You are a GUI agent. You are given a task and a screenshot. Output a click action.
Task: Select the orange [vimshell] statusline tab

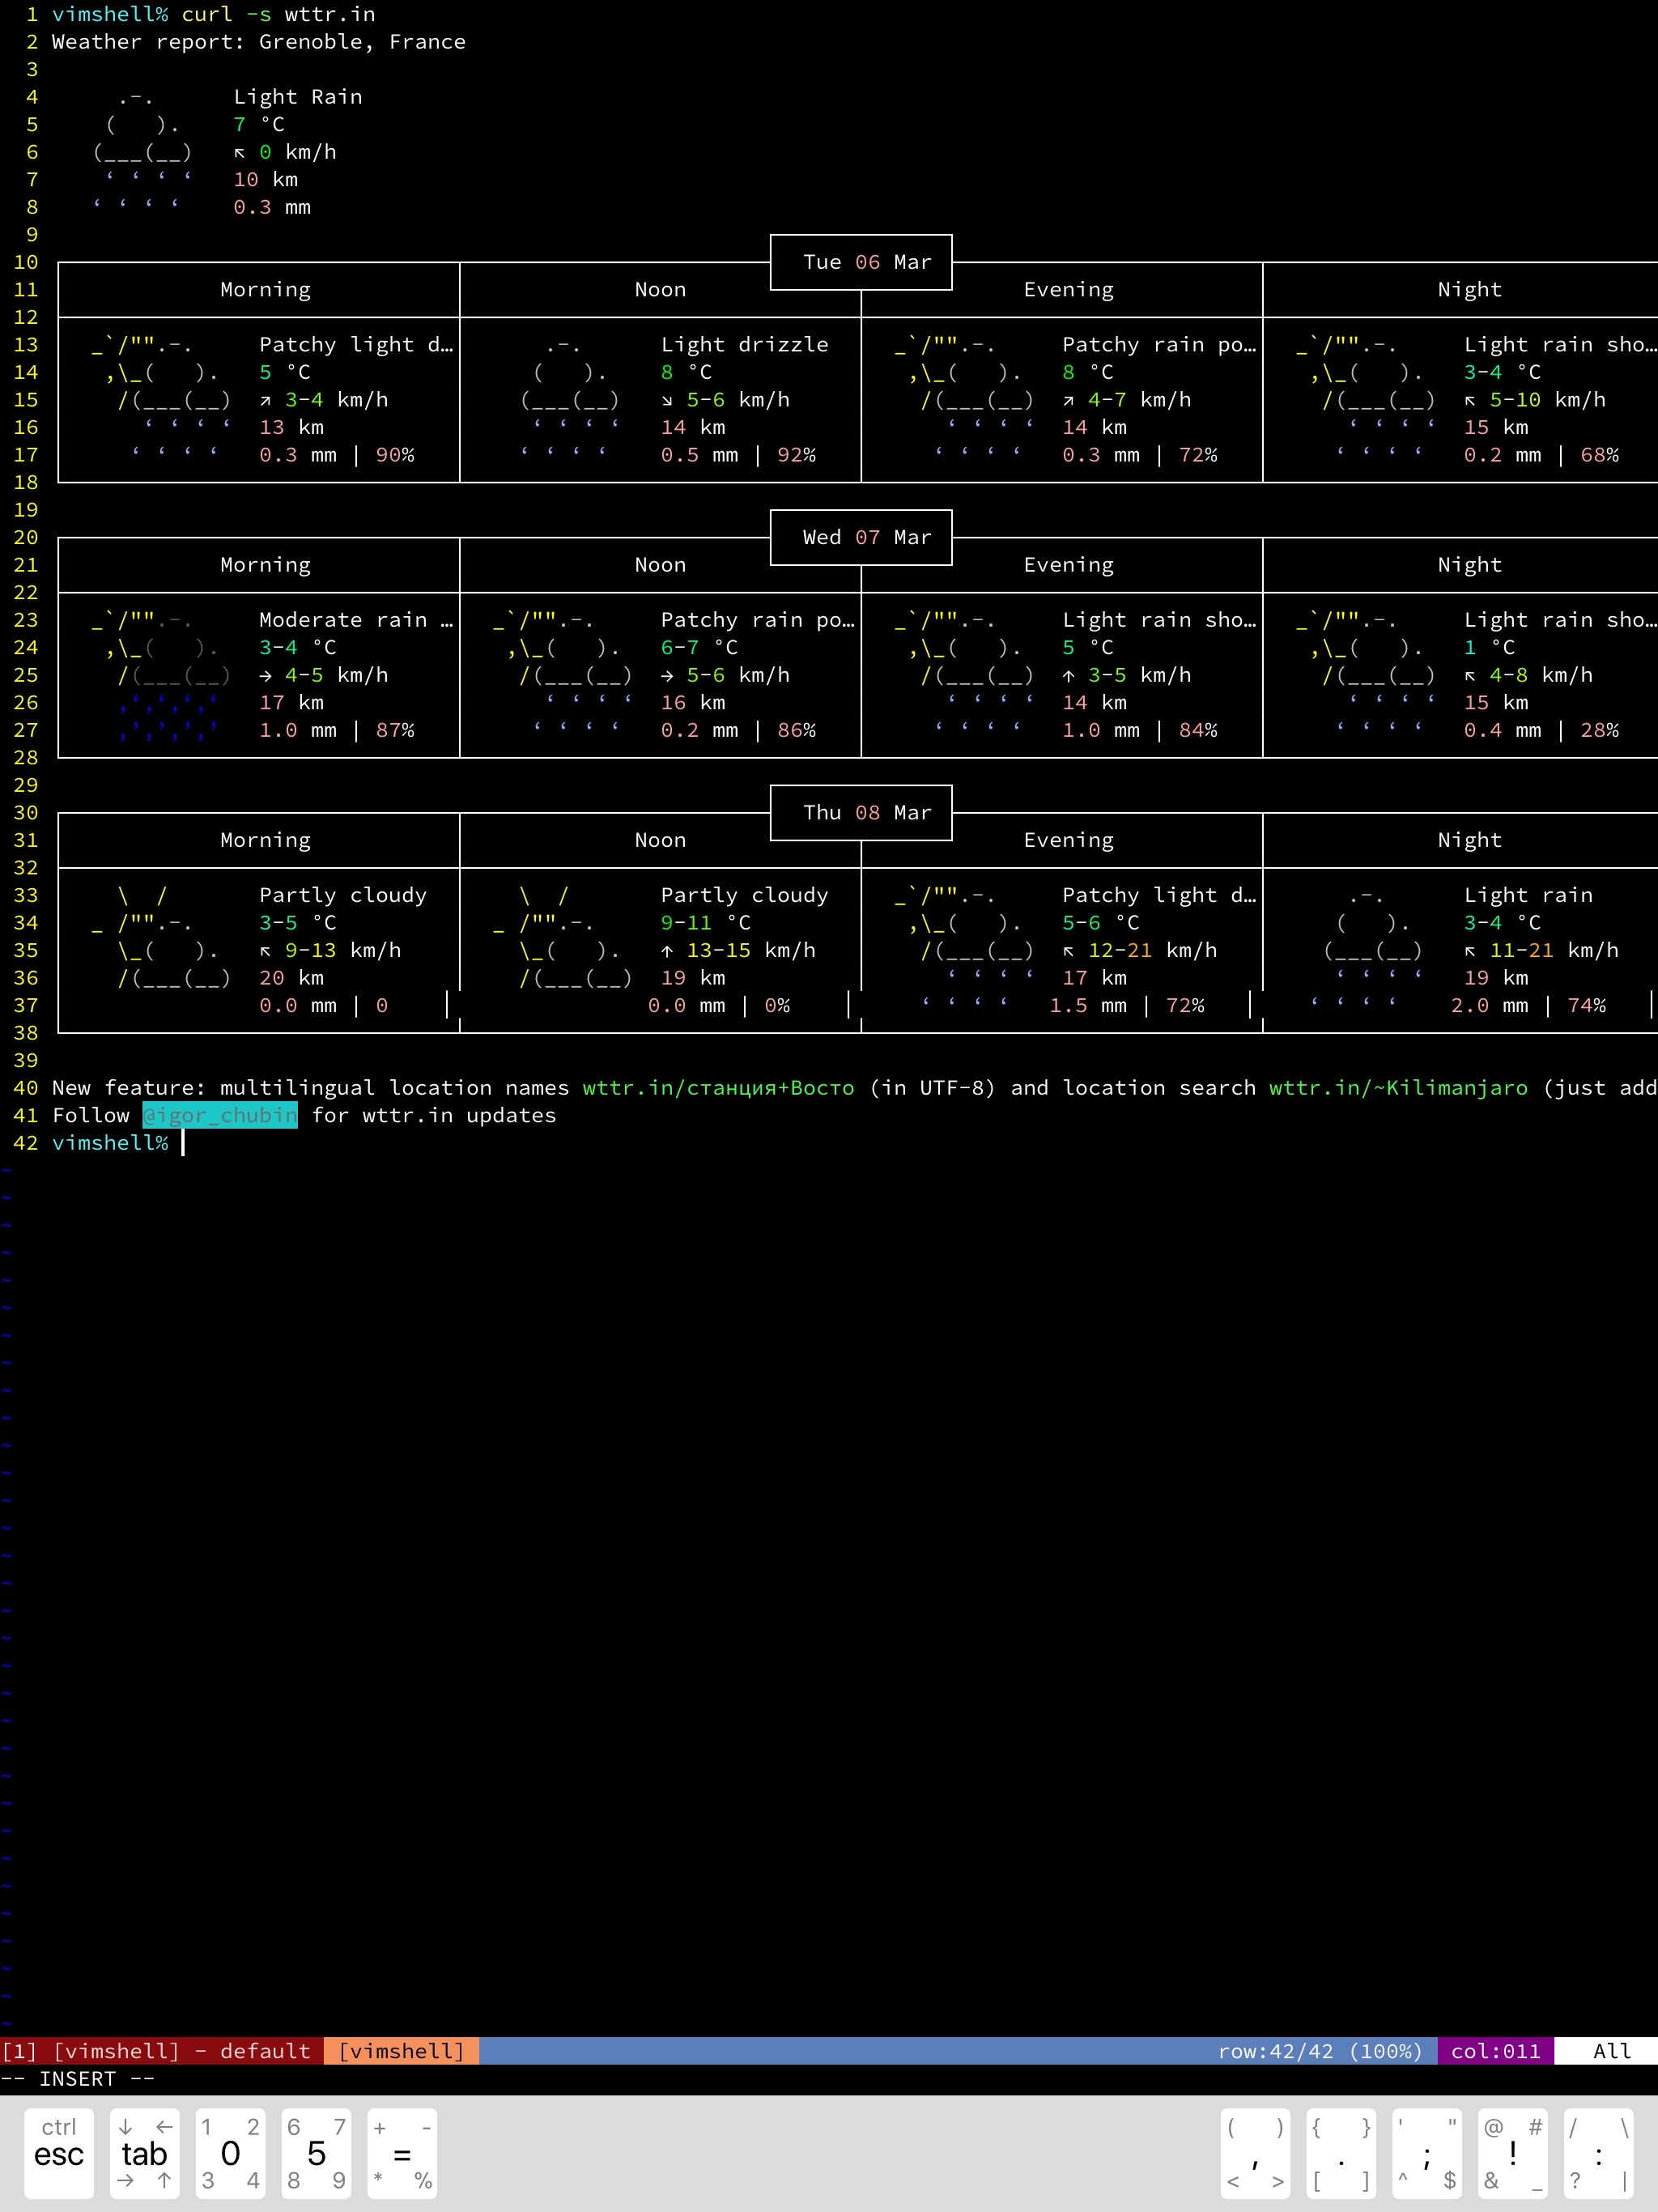[x=401, y=2051]
